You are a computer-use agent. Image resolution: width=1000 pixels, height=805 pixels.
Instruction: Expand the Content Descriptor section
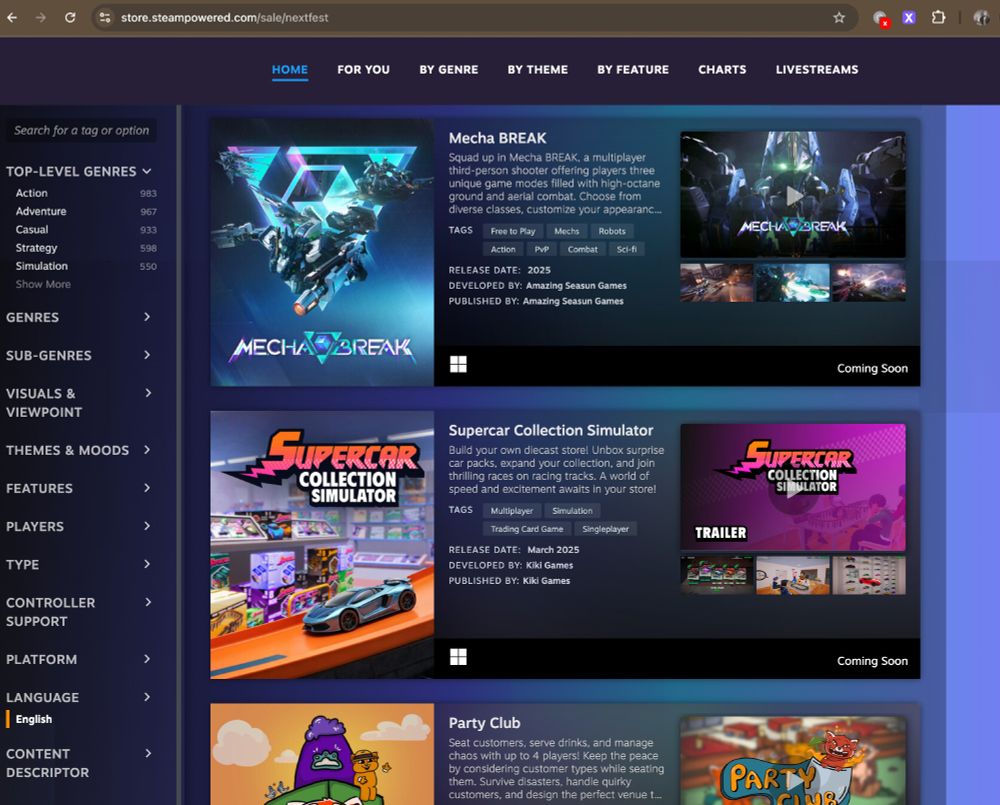point(78,763)
